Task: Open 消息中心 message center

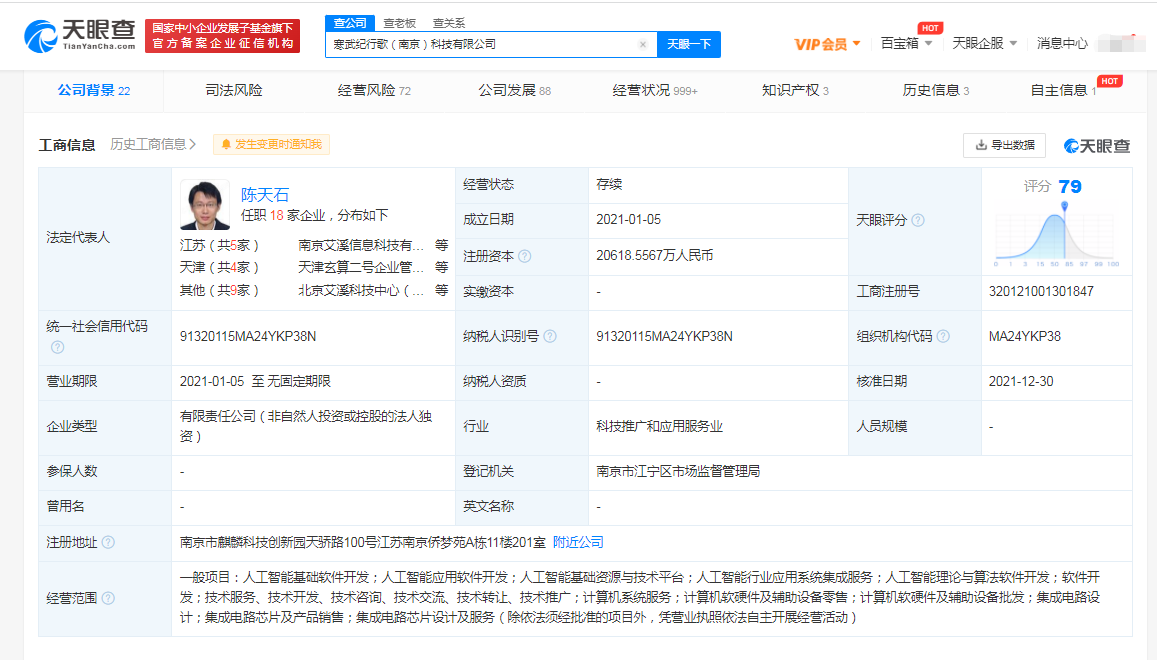Action: 1062,44
